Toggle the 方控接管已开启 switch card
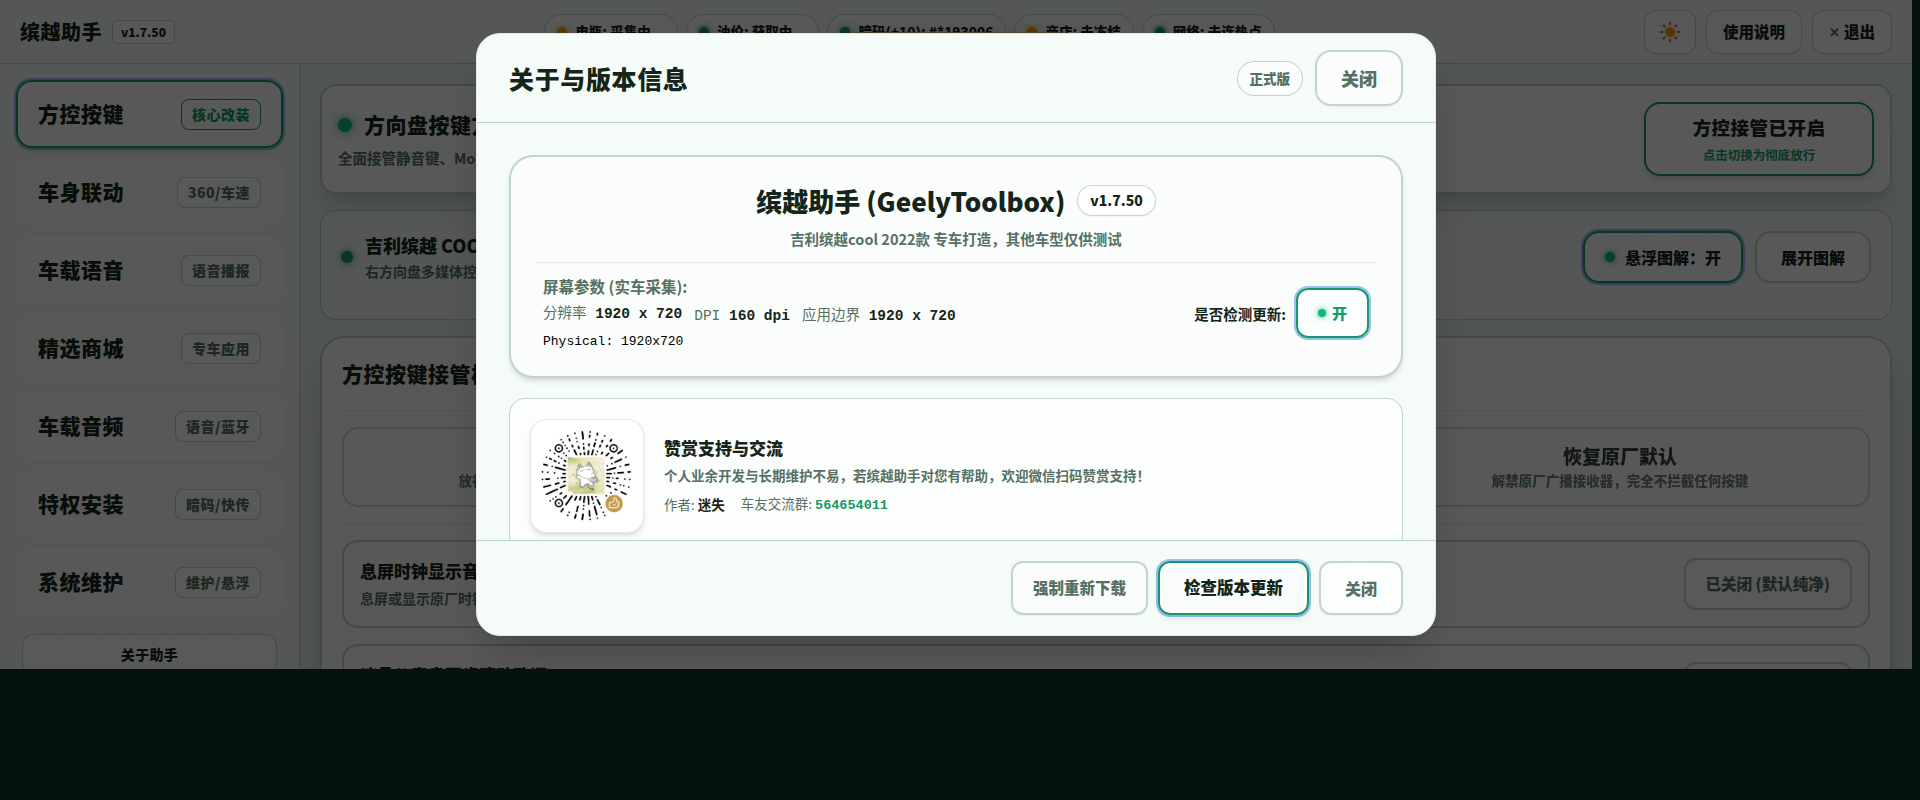Viewport: 1920px width, 800px height. (1758, 139)
